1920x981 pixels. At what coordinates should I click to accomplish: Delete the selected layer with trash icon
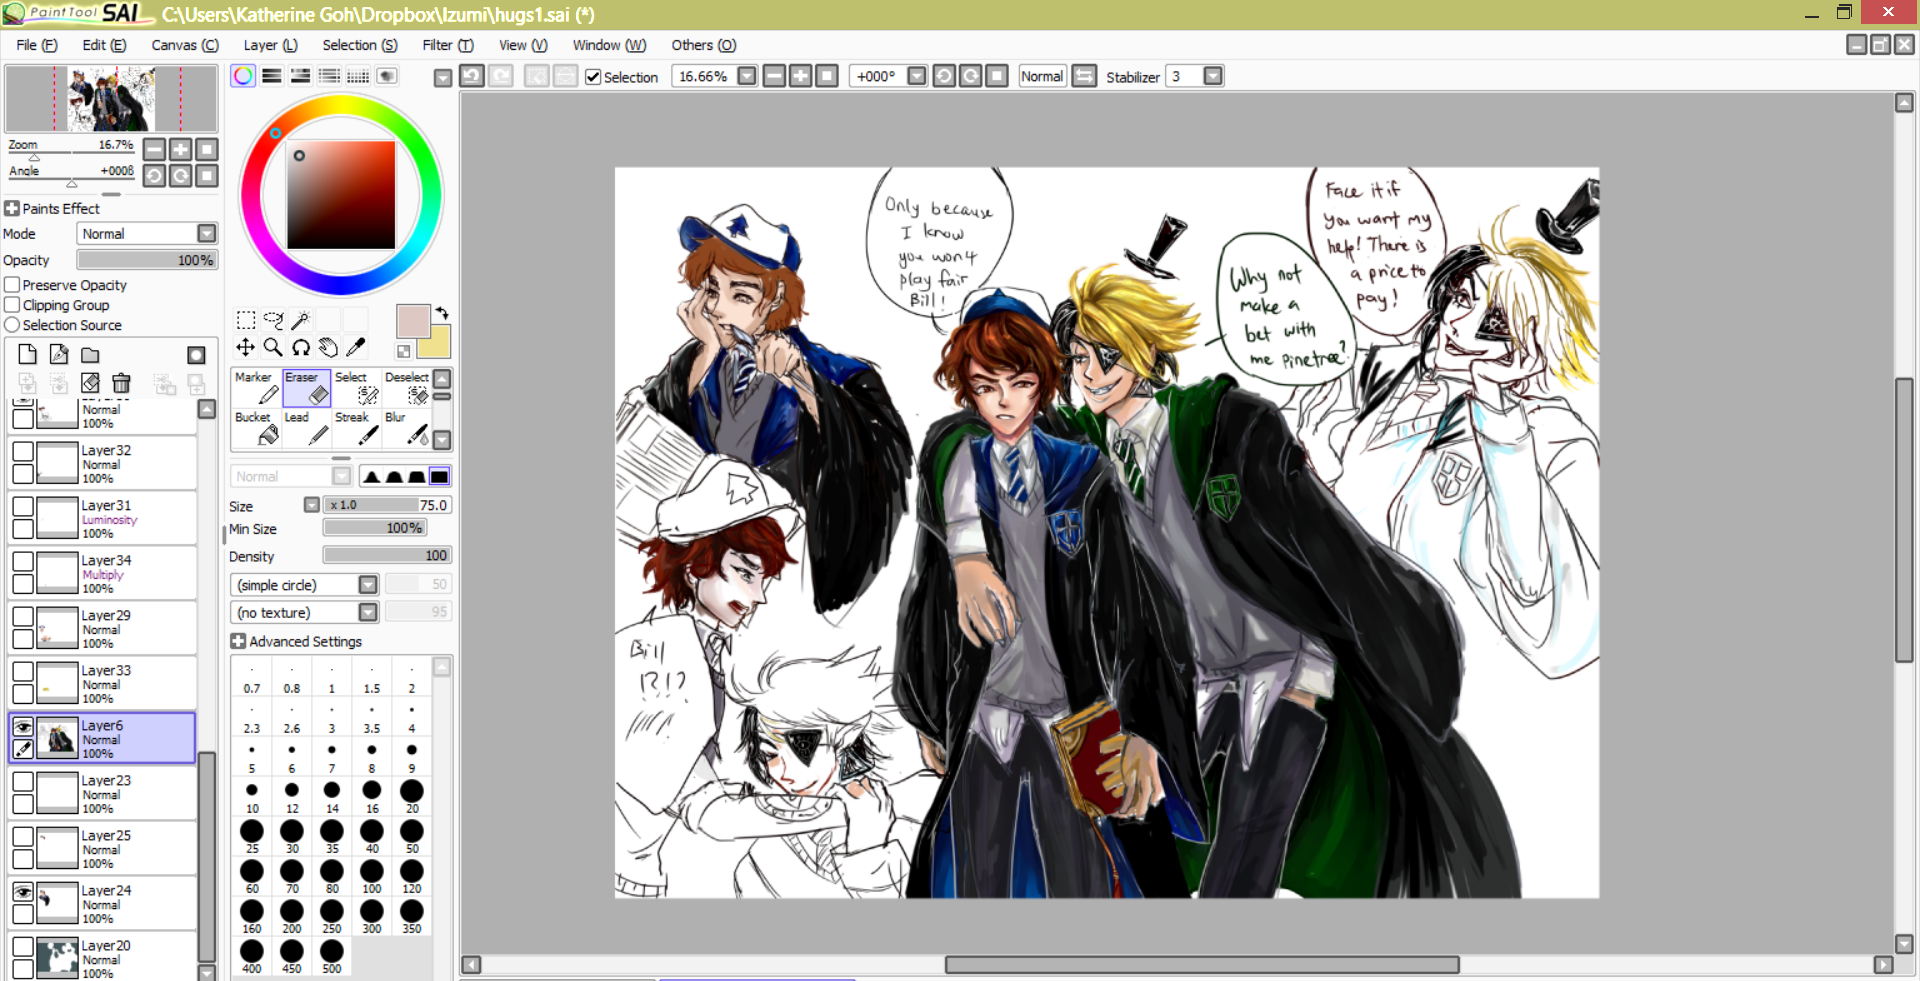pos(121,383)
